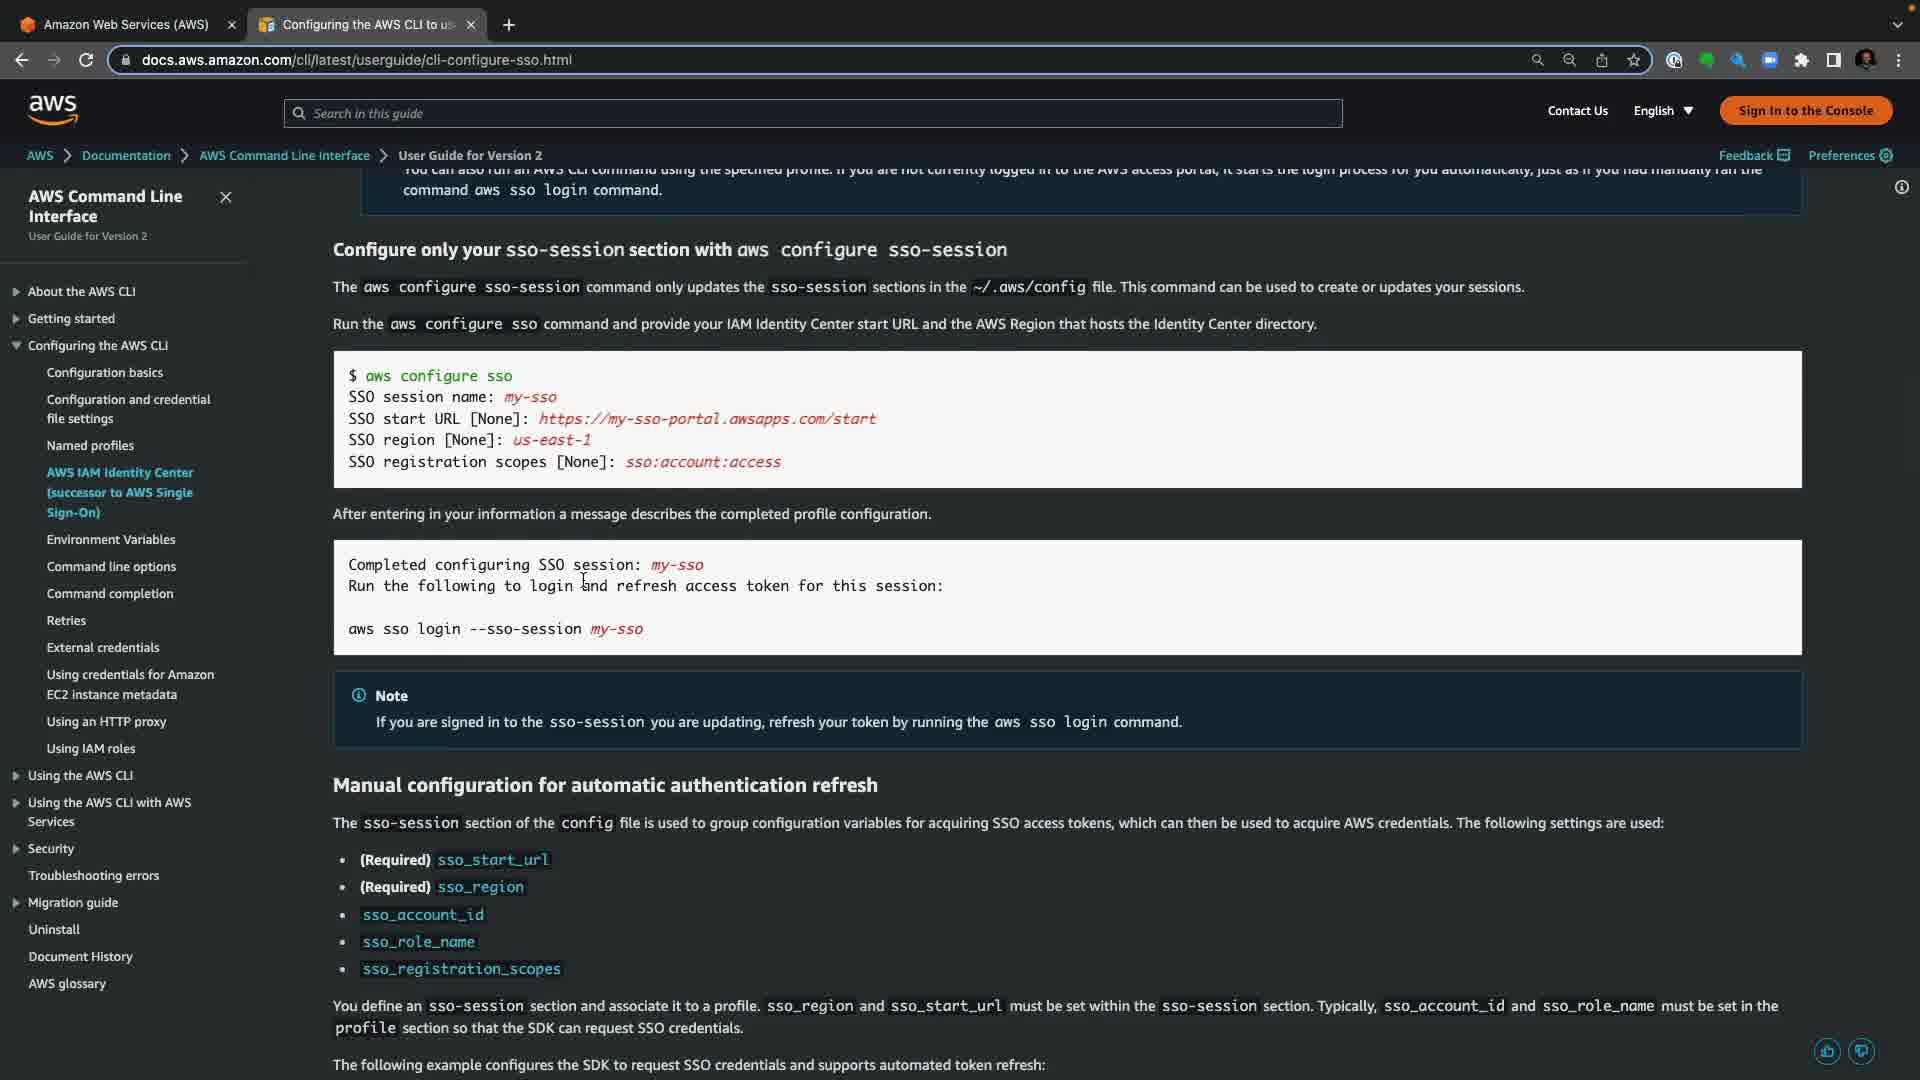Switch to the Amazon Web Services tab
The image size is (1920, 1080).
(126, 24)
